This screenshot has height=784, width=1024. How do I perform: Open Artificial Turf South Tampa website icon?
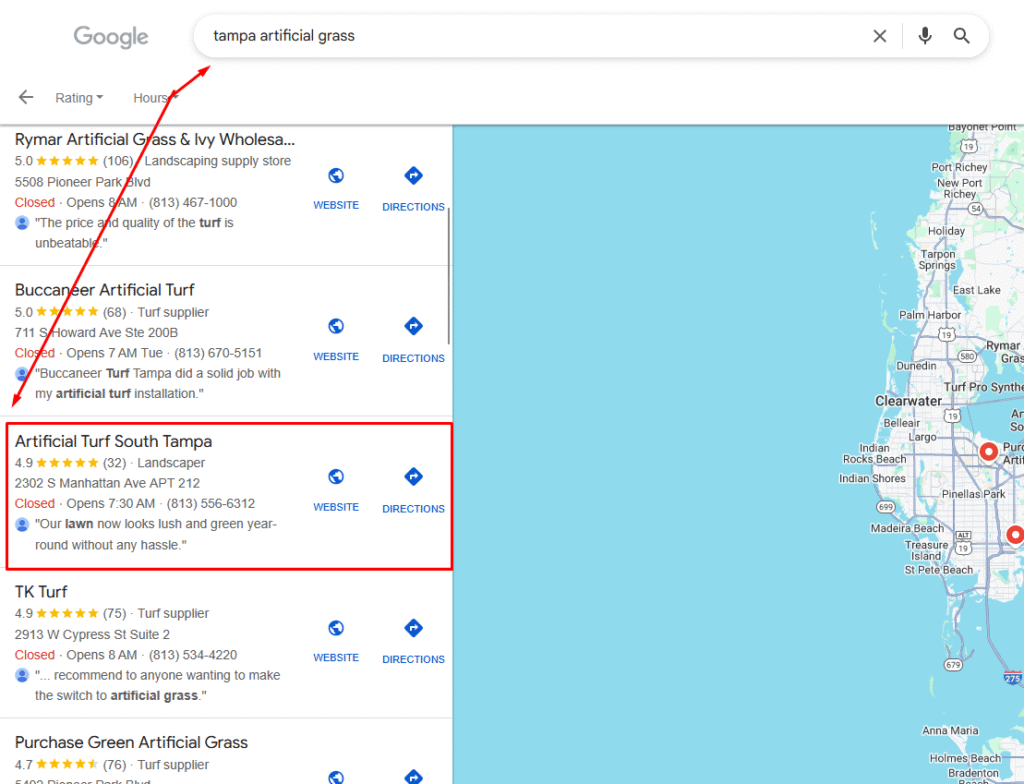pos(336,477)
